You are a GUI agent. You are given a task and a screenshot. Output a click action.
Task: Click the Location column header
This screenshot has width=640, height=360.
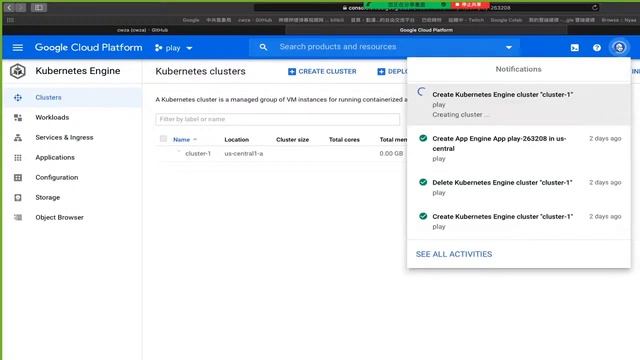tap(236, 140)
